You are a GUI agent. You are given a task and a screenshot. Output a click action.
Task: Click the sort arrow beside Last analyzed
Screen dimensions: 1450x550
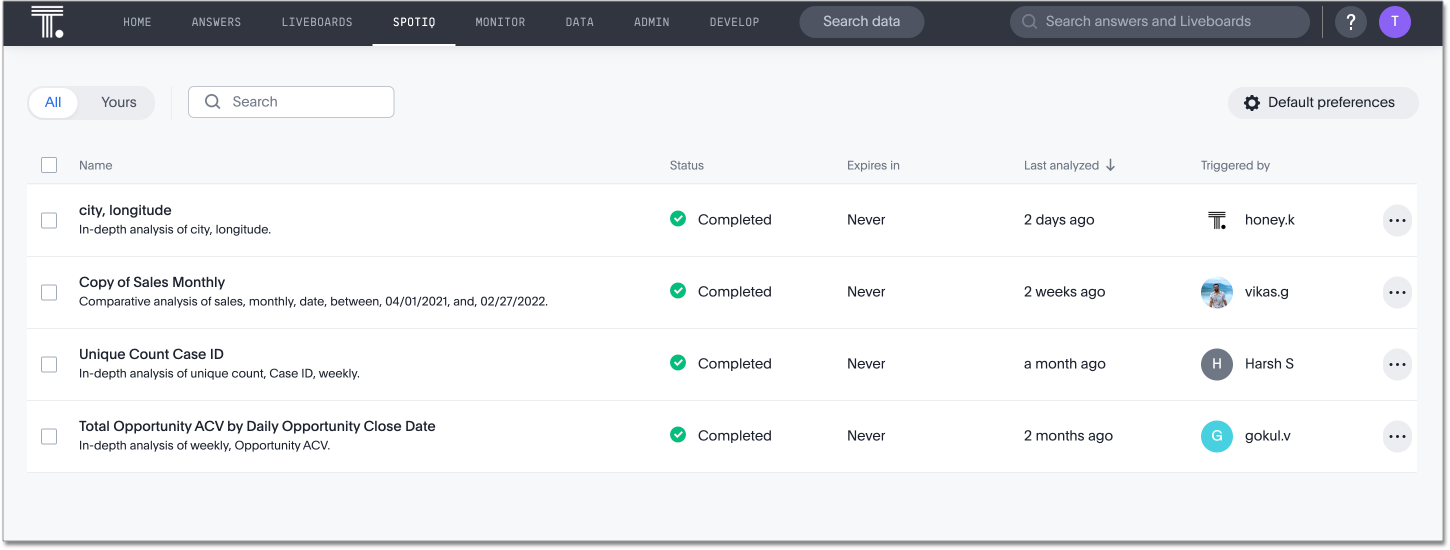click(x=1110, y=165)
